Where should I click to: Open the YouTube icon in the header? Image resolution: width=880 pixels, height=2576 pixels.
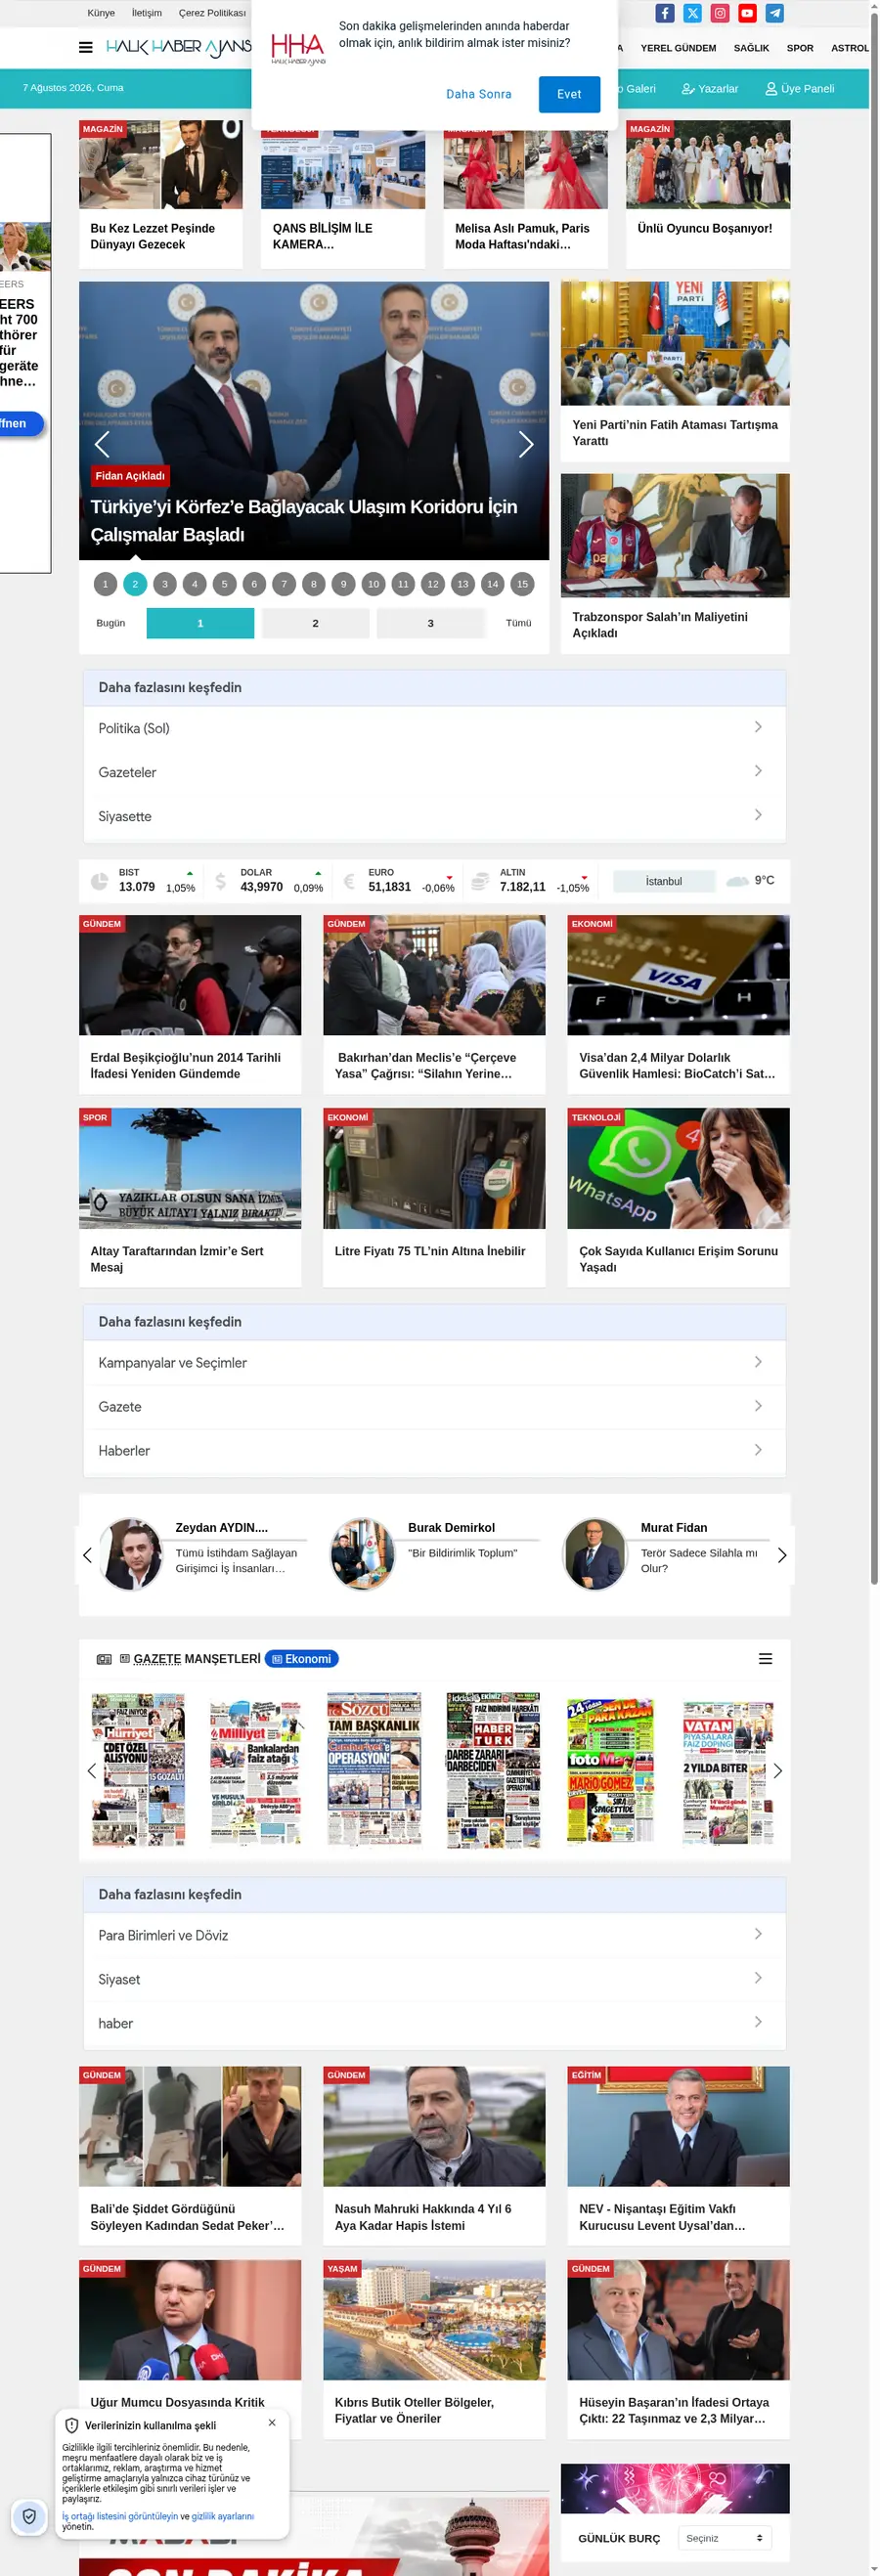[x=747, y=13]
